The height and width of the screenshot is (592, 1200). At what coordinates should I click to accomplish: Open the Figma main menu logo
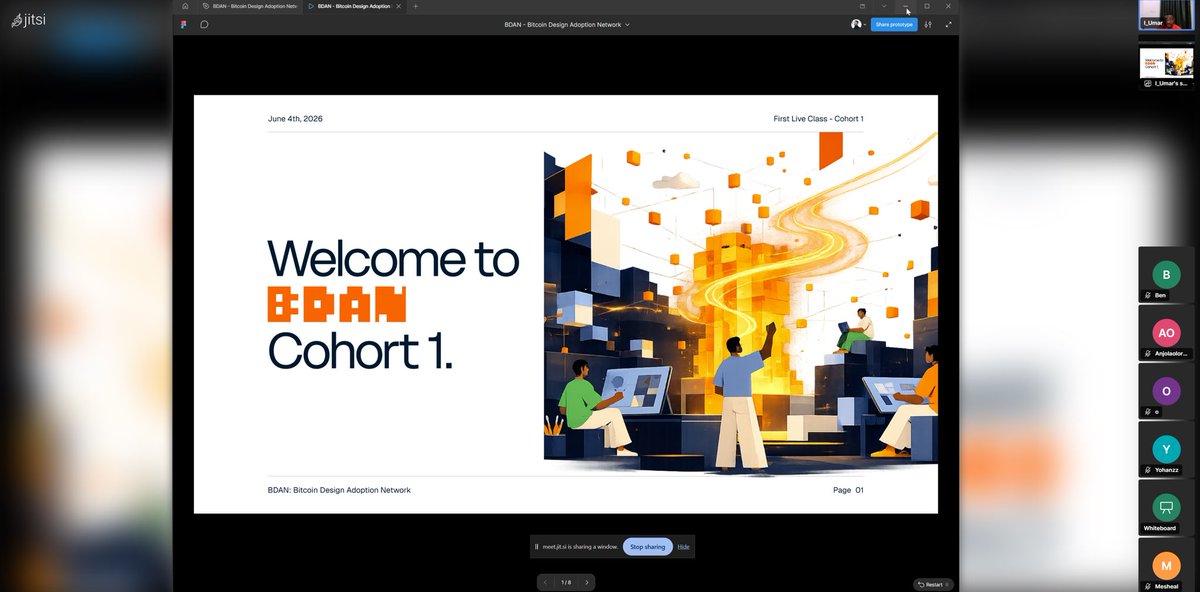point(184,24)
